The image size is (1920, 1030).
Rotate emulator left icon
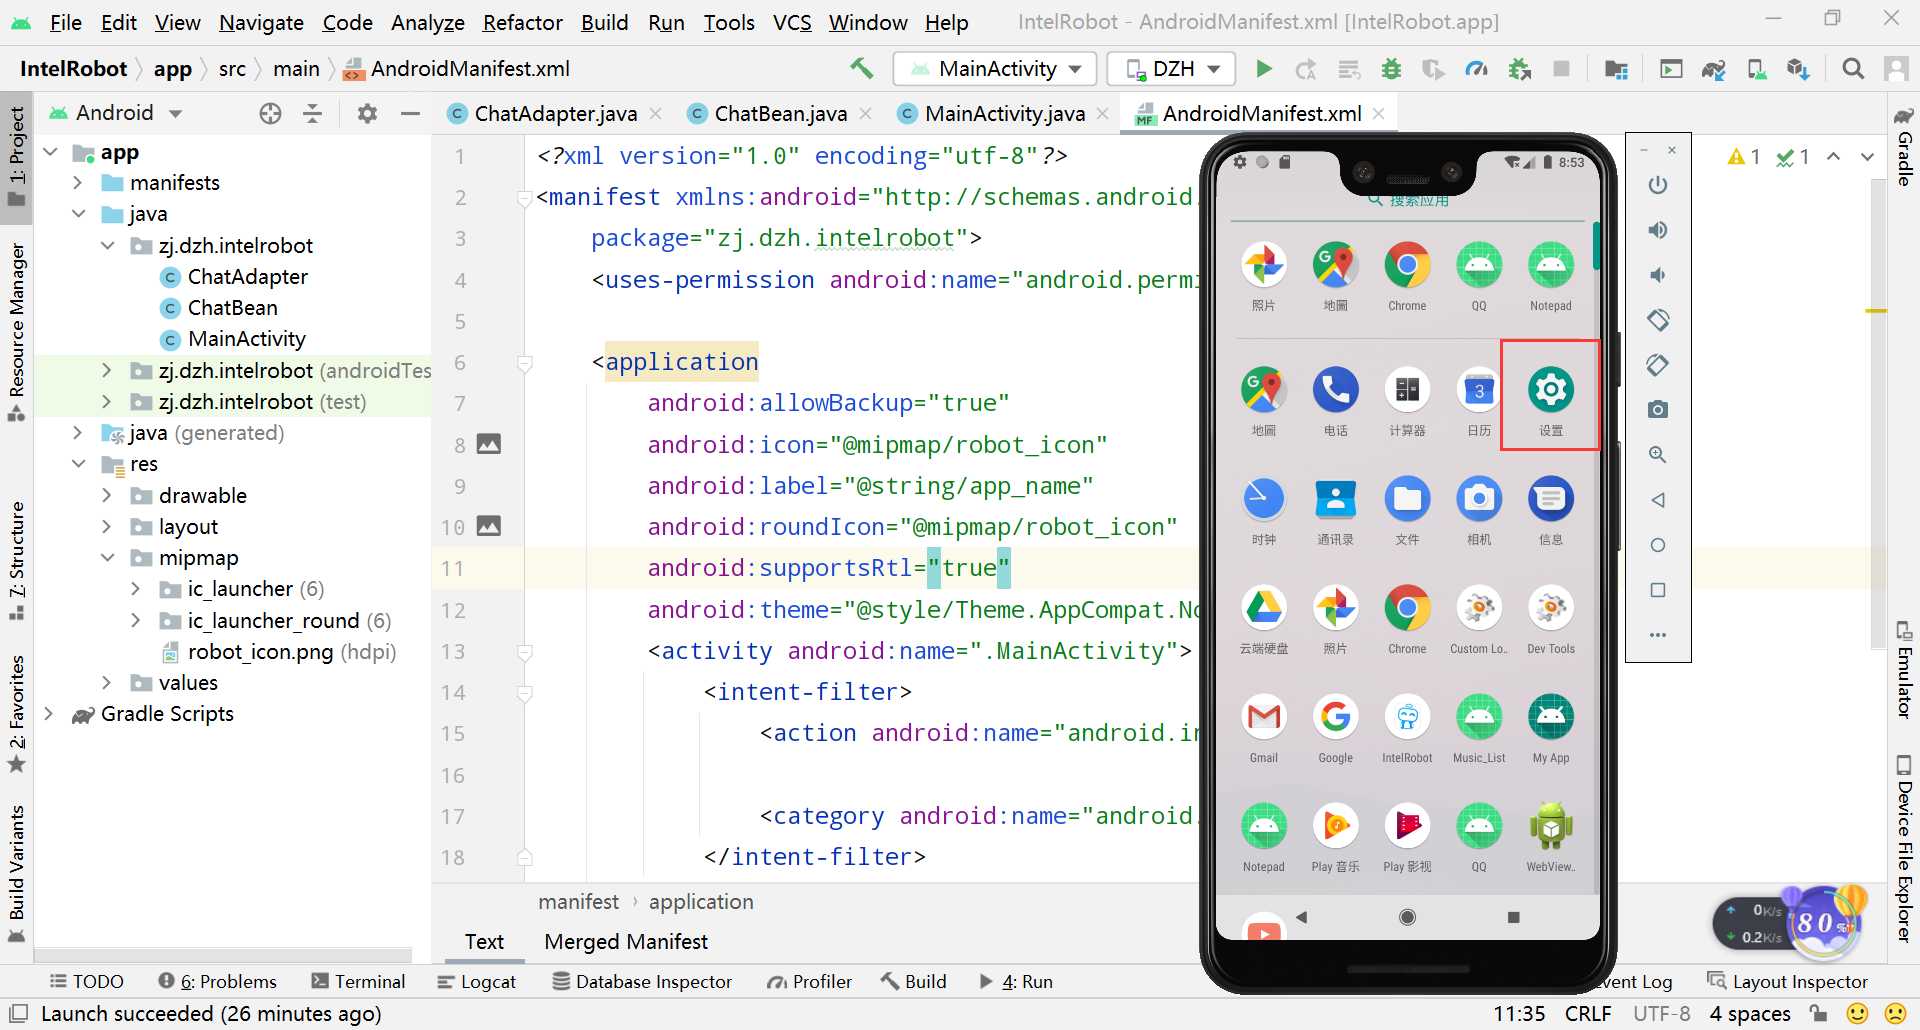coord(1658,320)
